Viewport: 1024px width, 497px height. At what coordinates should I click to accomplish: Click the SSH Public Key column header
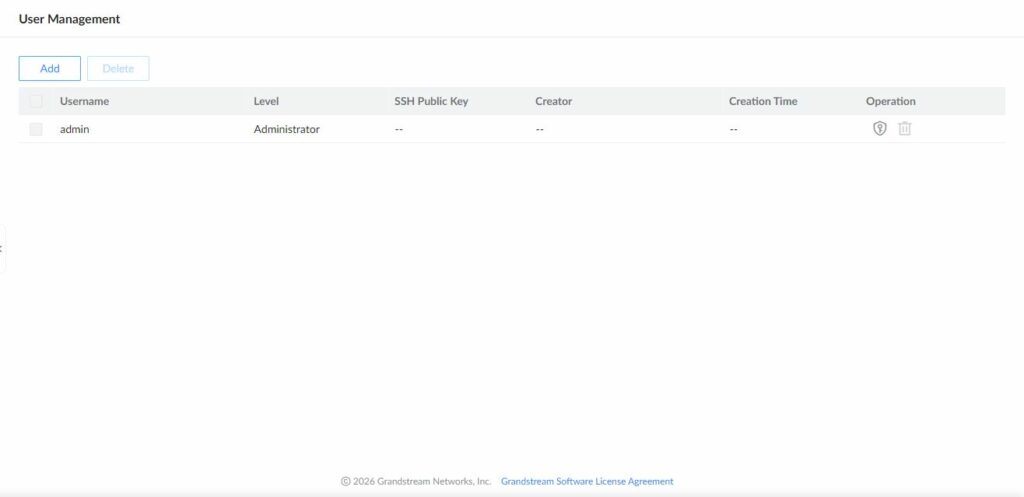click(x=431, y=101)
